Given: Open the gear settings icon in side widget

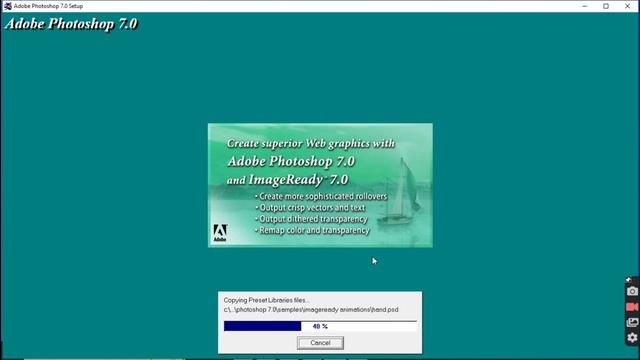Looking at the screenshot, I should tap(632, 338).
